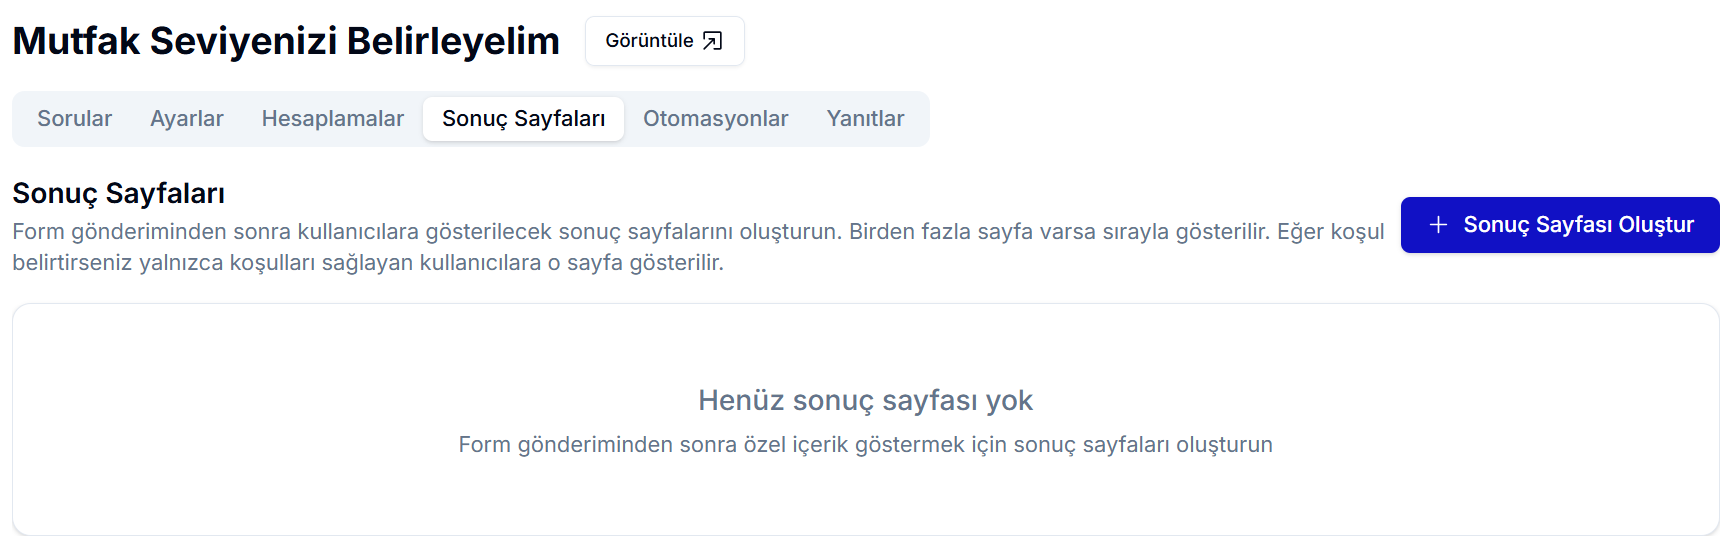Click the plus icon on the create button
Image resolution: width=1732 pixels, height=550 pixels.
click(x=1438, y=225)
